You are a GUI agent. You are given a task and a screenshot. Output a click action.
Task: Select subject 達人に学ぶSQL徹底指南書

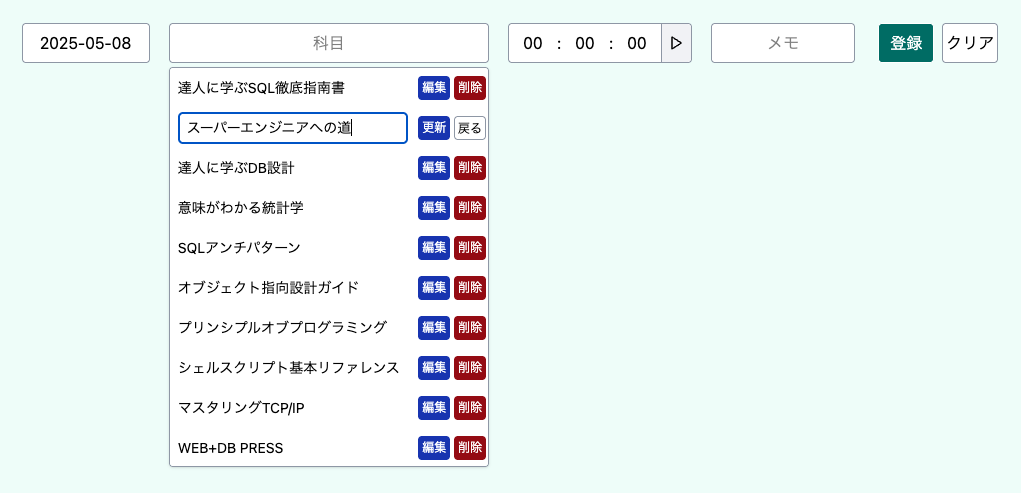(x=261, y=89)
